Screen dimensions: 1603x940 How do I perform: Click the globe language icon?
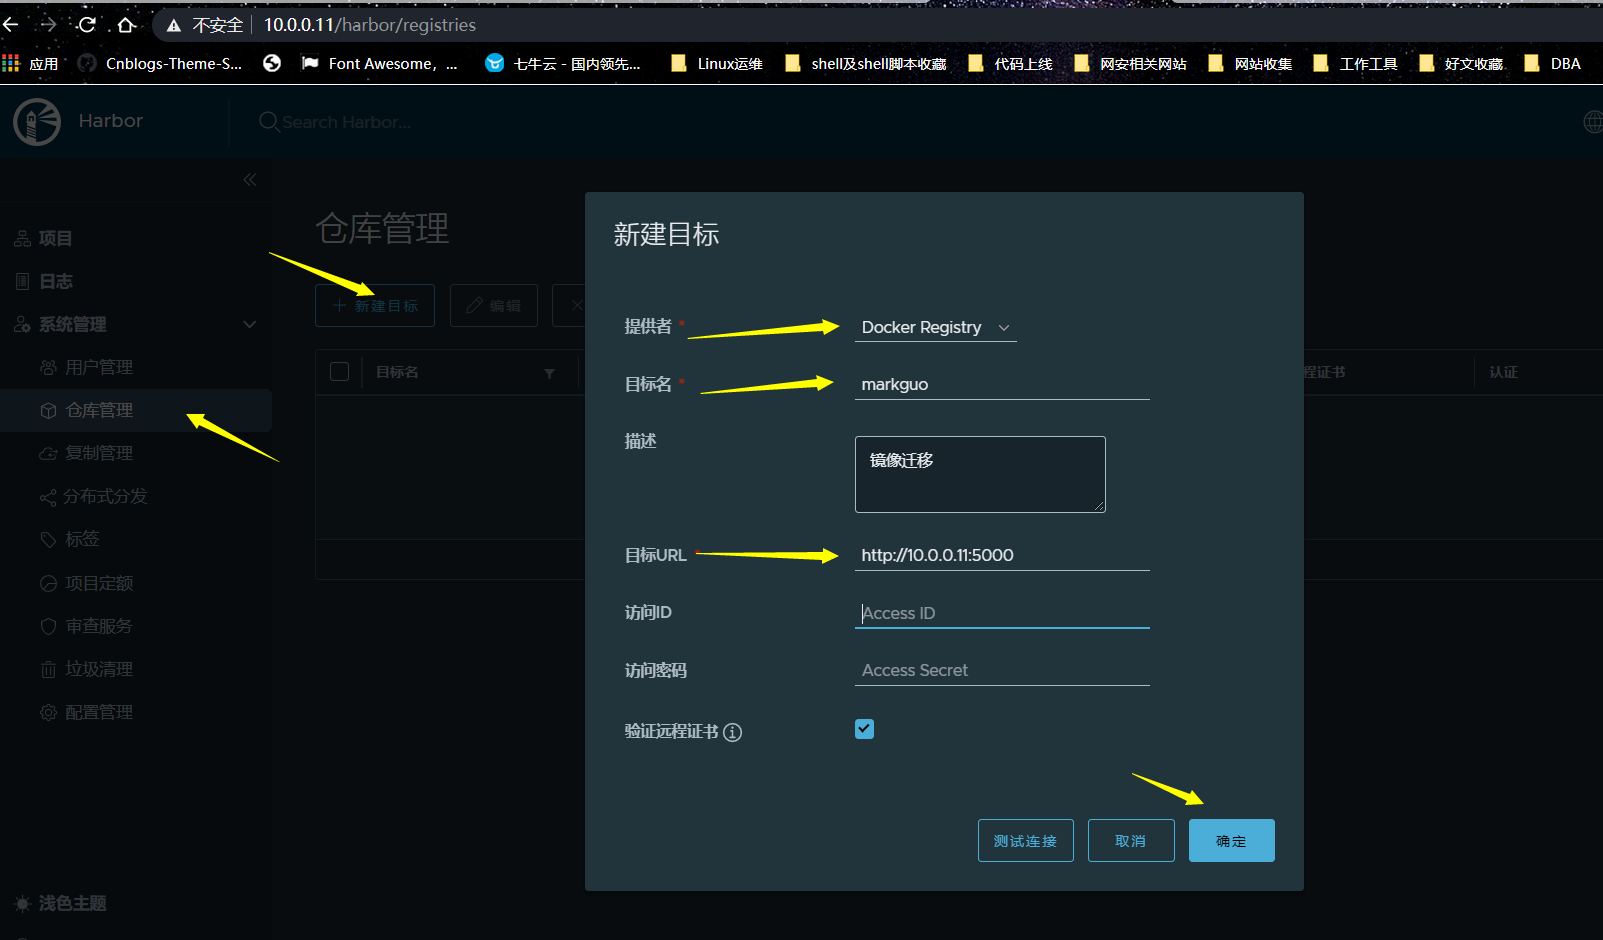[x=1593, y=122]
